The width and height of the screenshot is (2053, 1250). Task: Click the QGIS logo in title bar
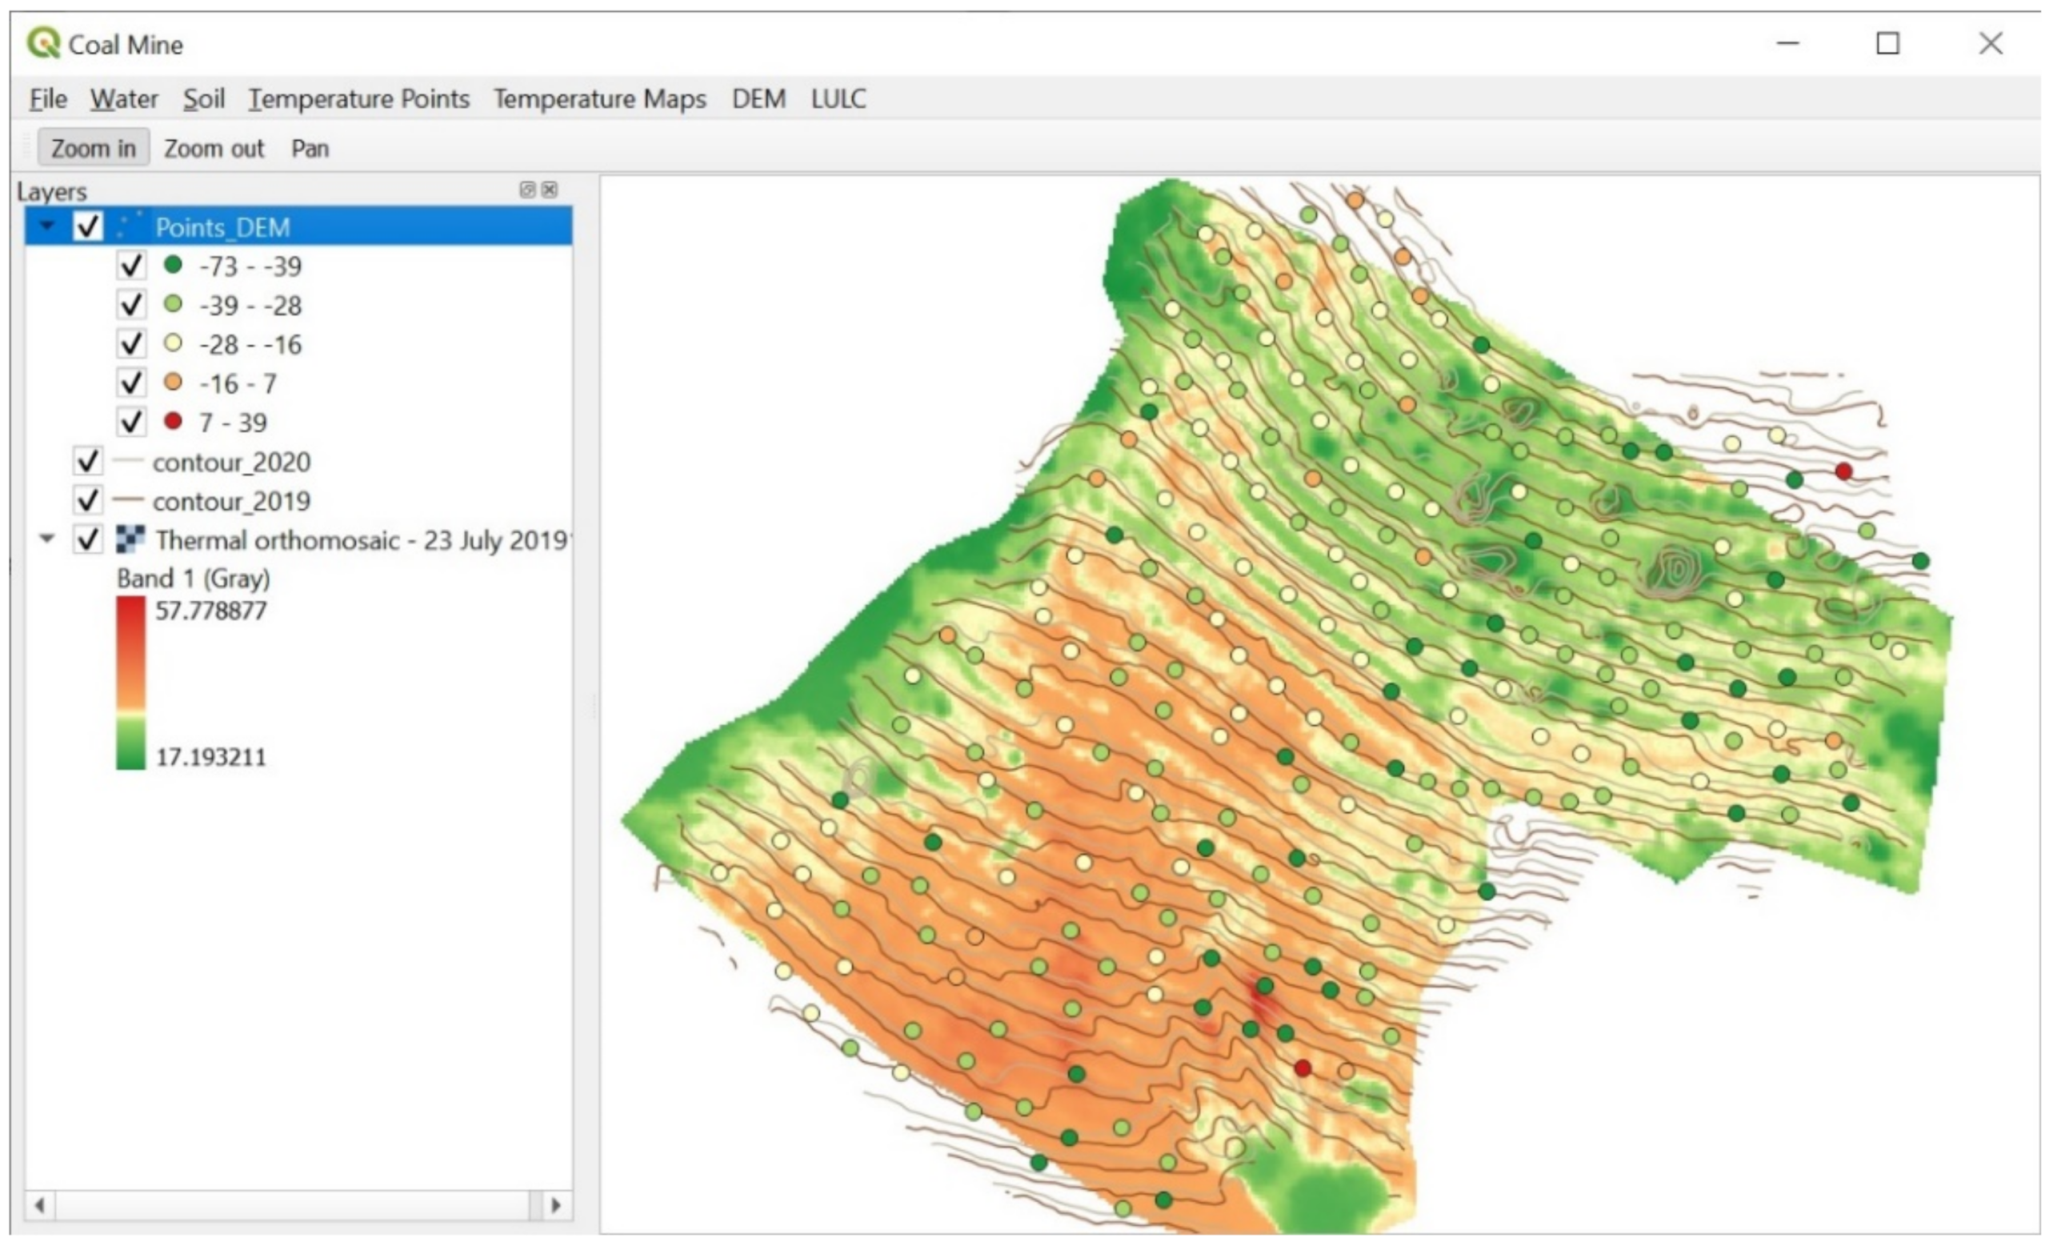[x=43, y=43]
